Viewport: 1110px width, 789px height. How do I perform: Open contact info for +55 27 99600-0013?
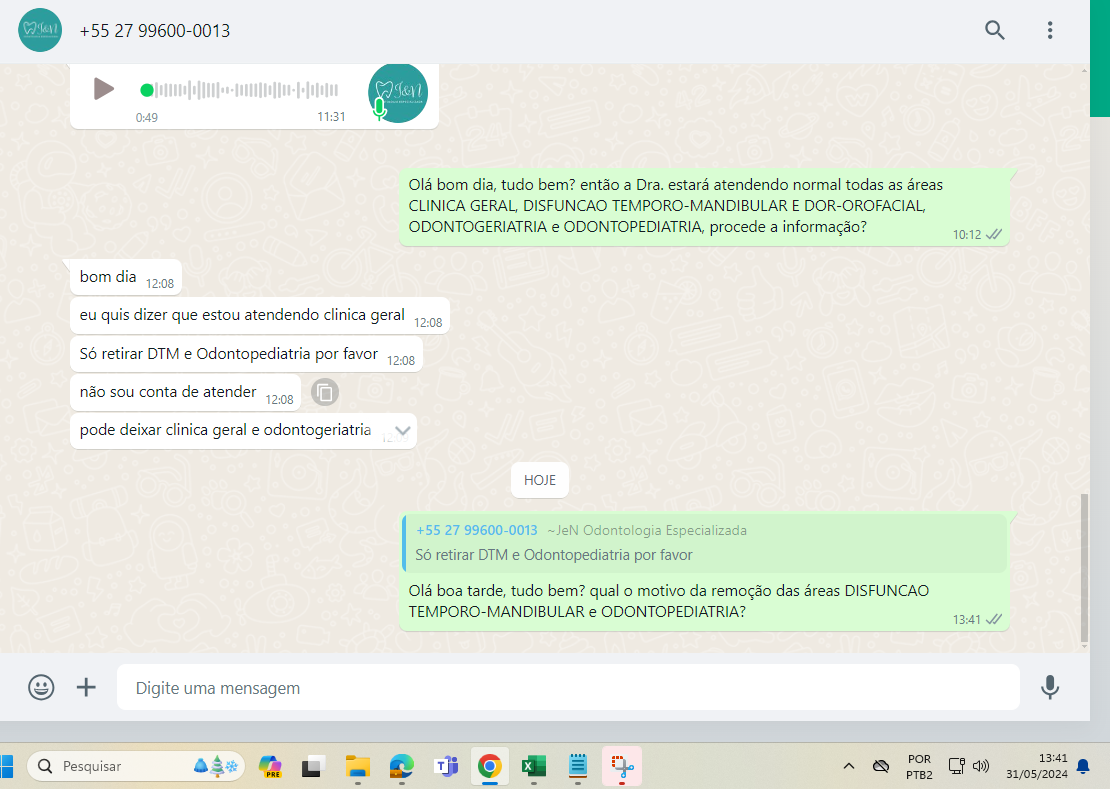(x=155, y=31)
